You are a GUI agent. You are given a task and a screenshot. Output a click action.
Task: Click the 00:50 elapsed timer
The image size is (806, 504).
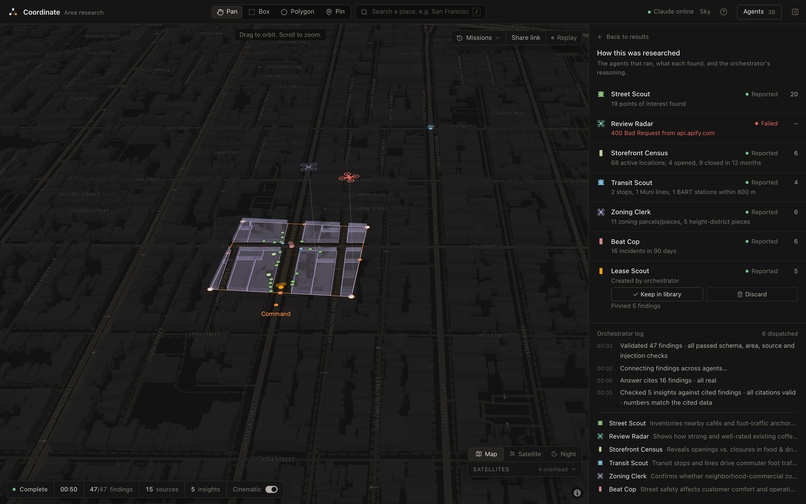tap(68, 490)
